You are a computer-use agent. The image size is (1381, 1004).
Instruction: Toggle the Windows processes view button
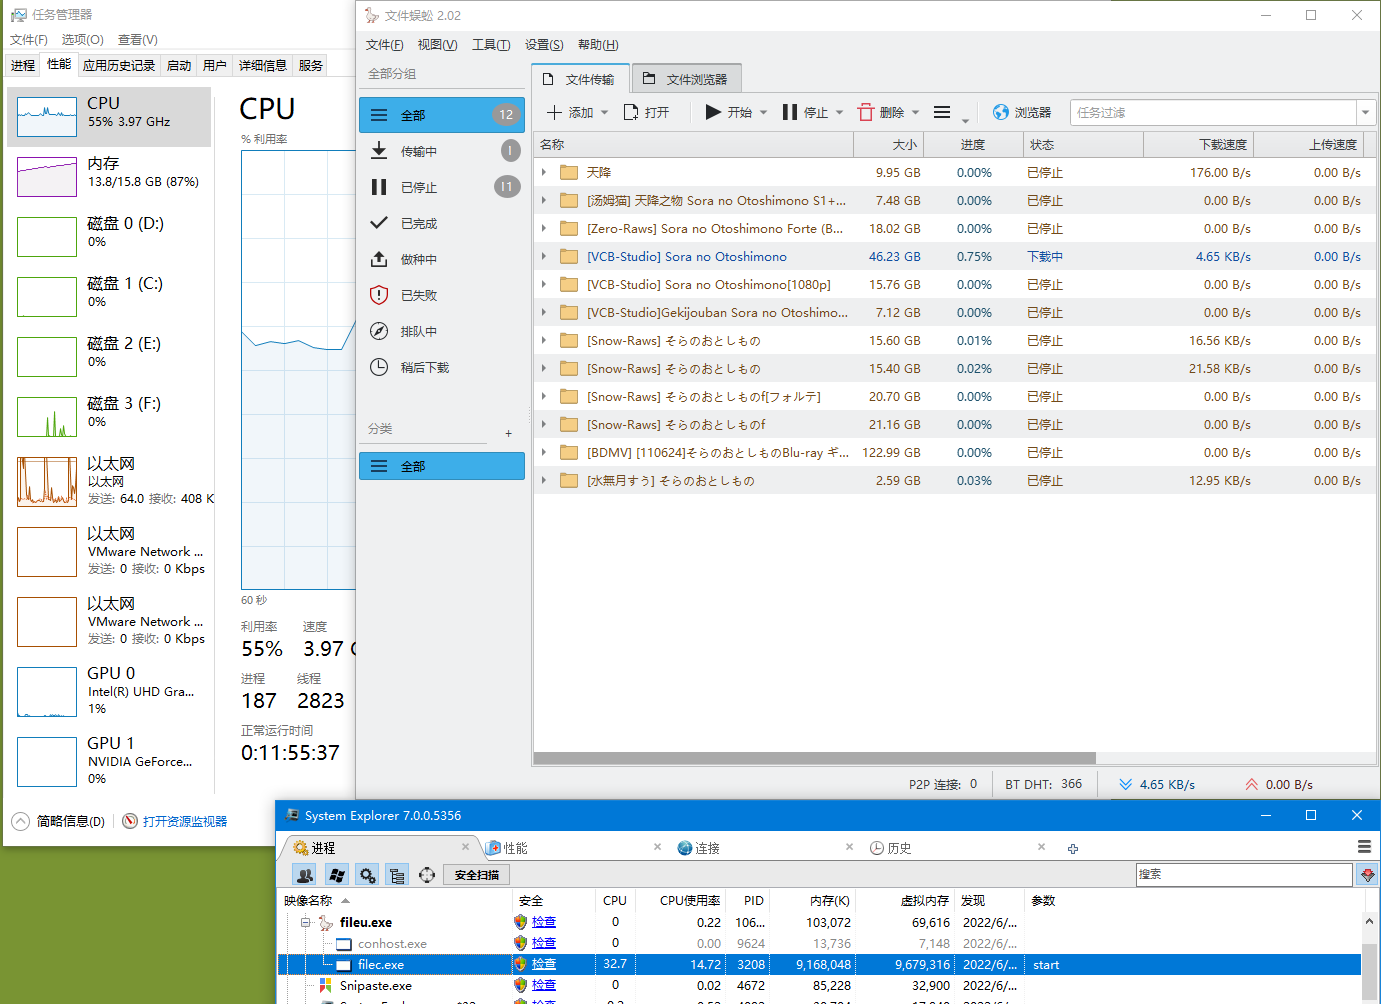pyautogui.click(x=337, y=874)
